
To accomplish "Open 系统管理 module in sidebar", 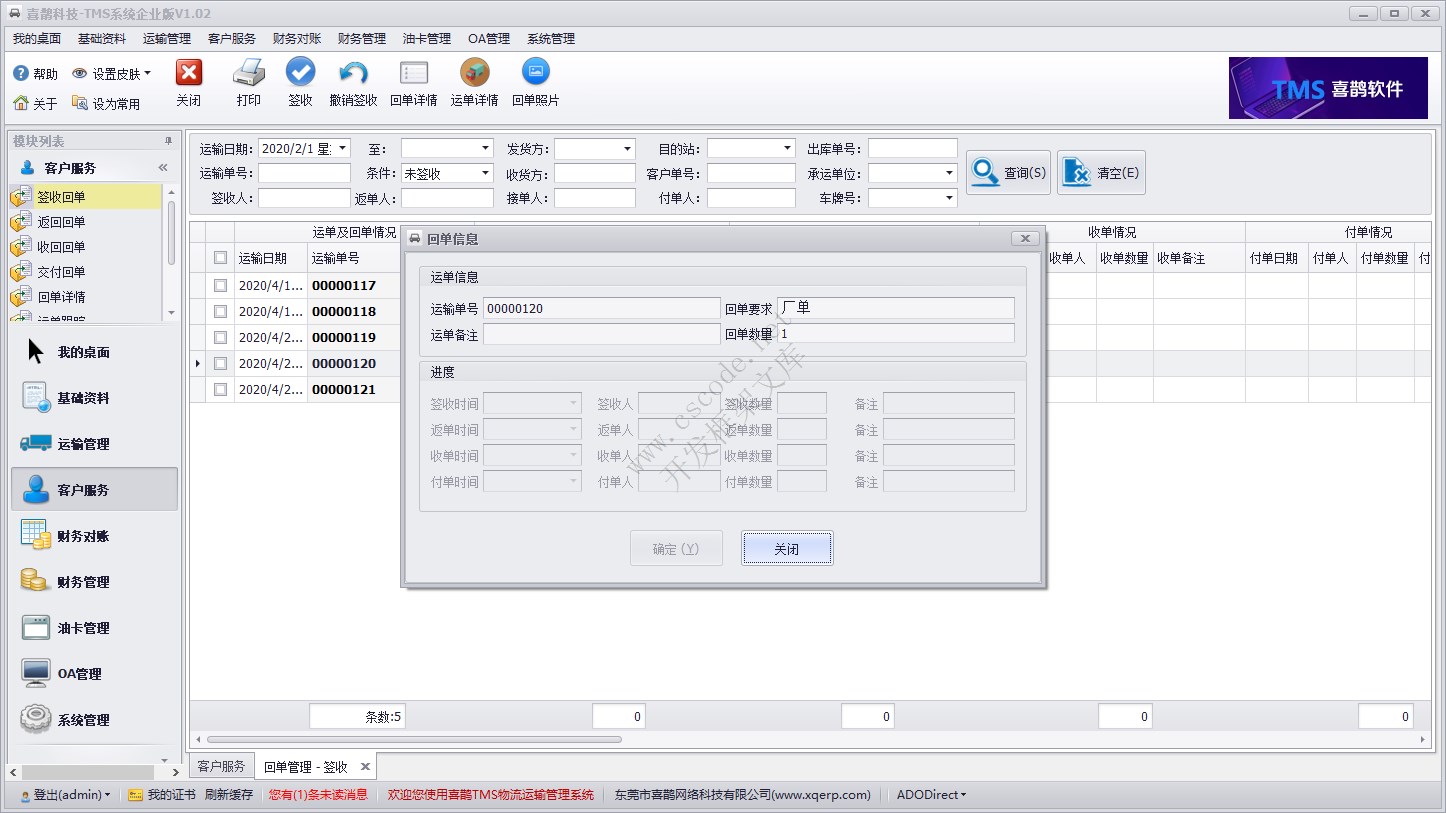I will [x=94, y=720].
